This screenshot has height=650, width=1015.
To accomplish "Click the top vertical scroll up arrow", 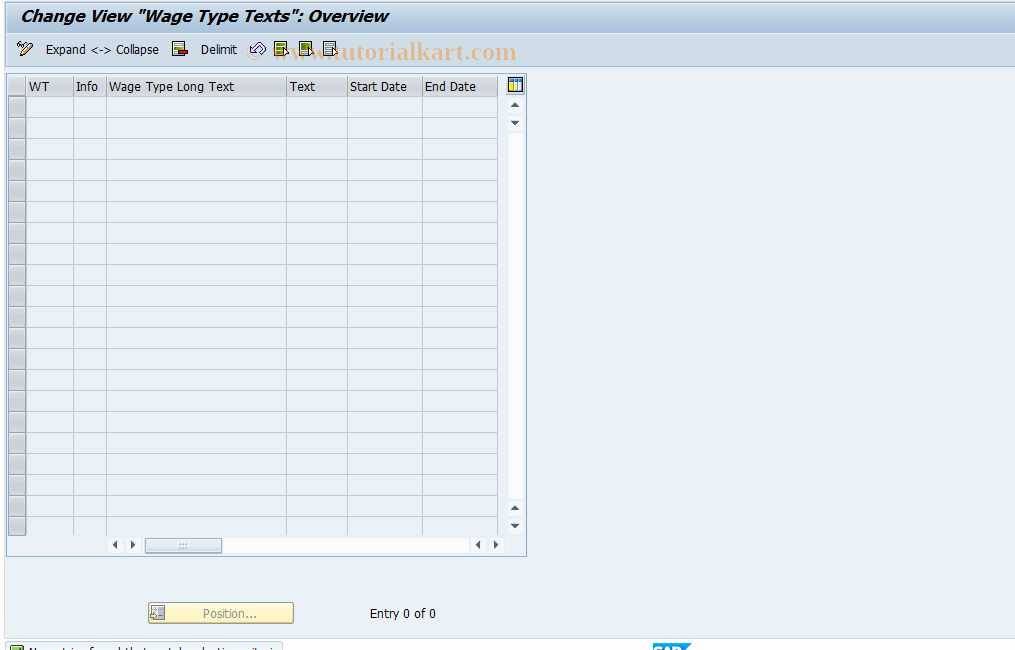I will click(x=515, y=105).
